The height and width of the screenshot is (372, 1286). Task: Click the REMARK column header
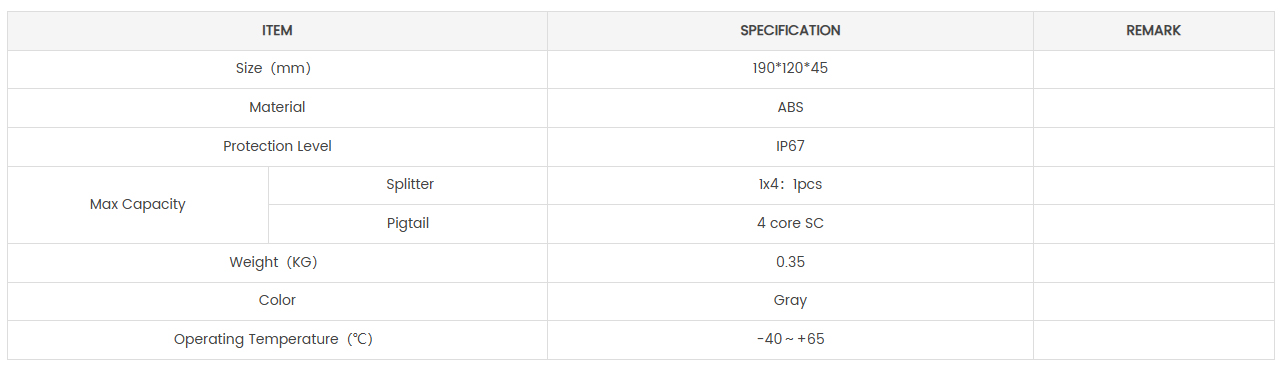coord(1153,31)
